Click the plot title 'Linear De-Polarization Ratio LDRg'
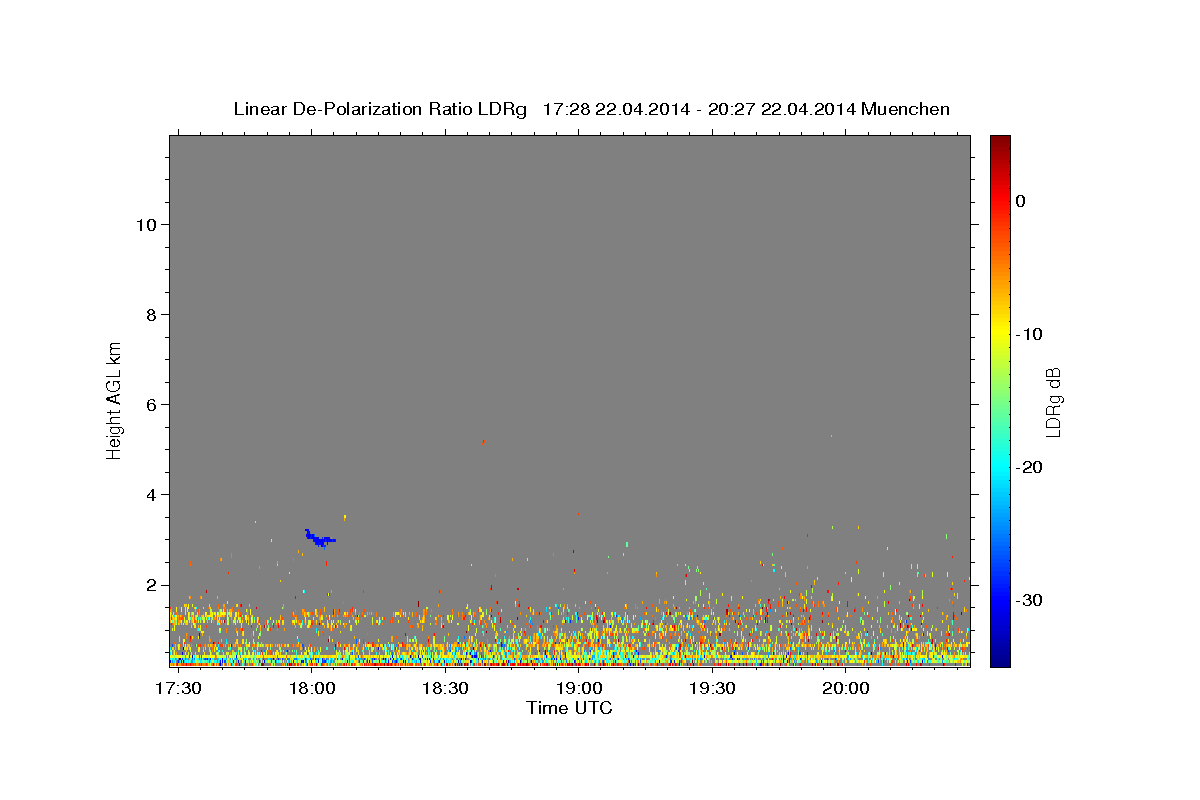 [380, 109]
